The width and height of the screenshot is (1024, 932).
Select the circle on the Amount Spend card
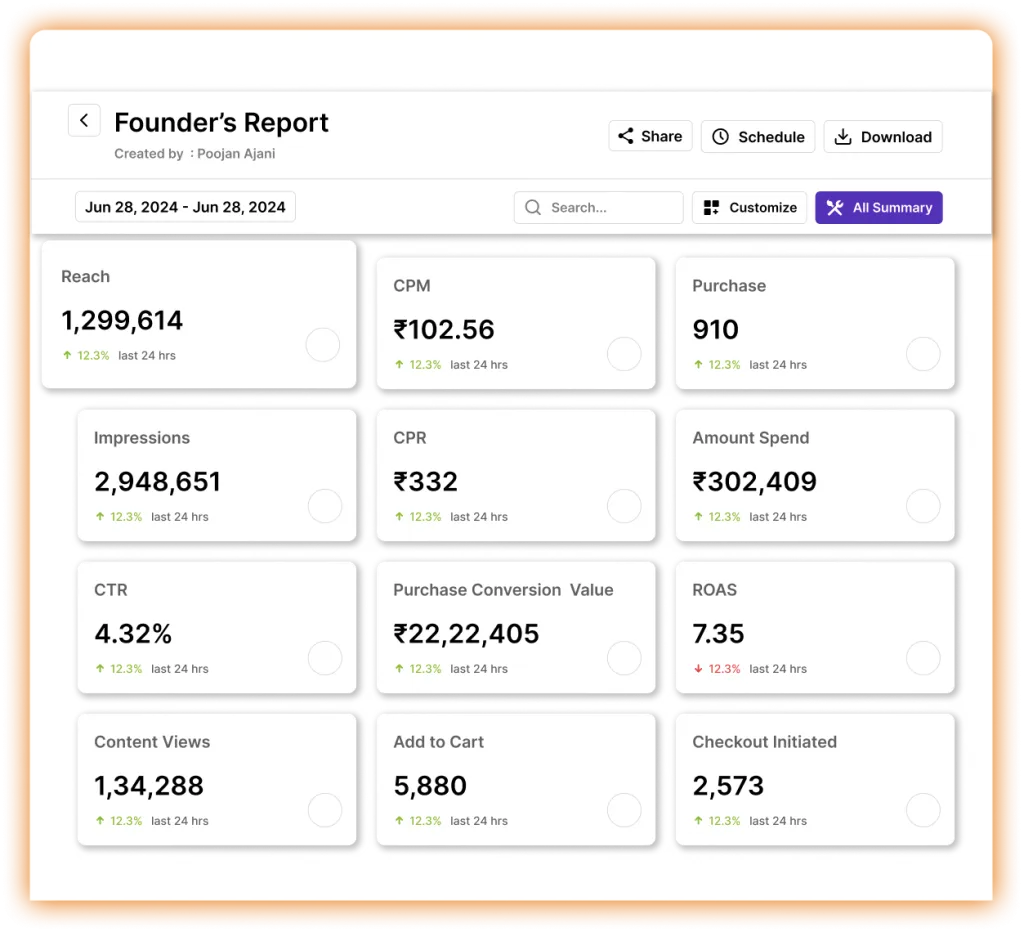(923, 506)
